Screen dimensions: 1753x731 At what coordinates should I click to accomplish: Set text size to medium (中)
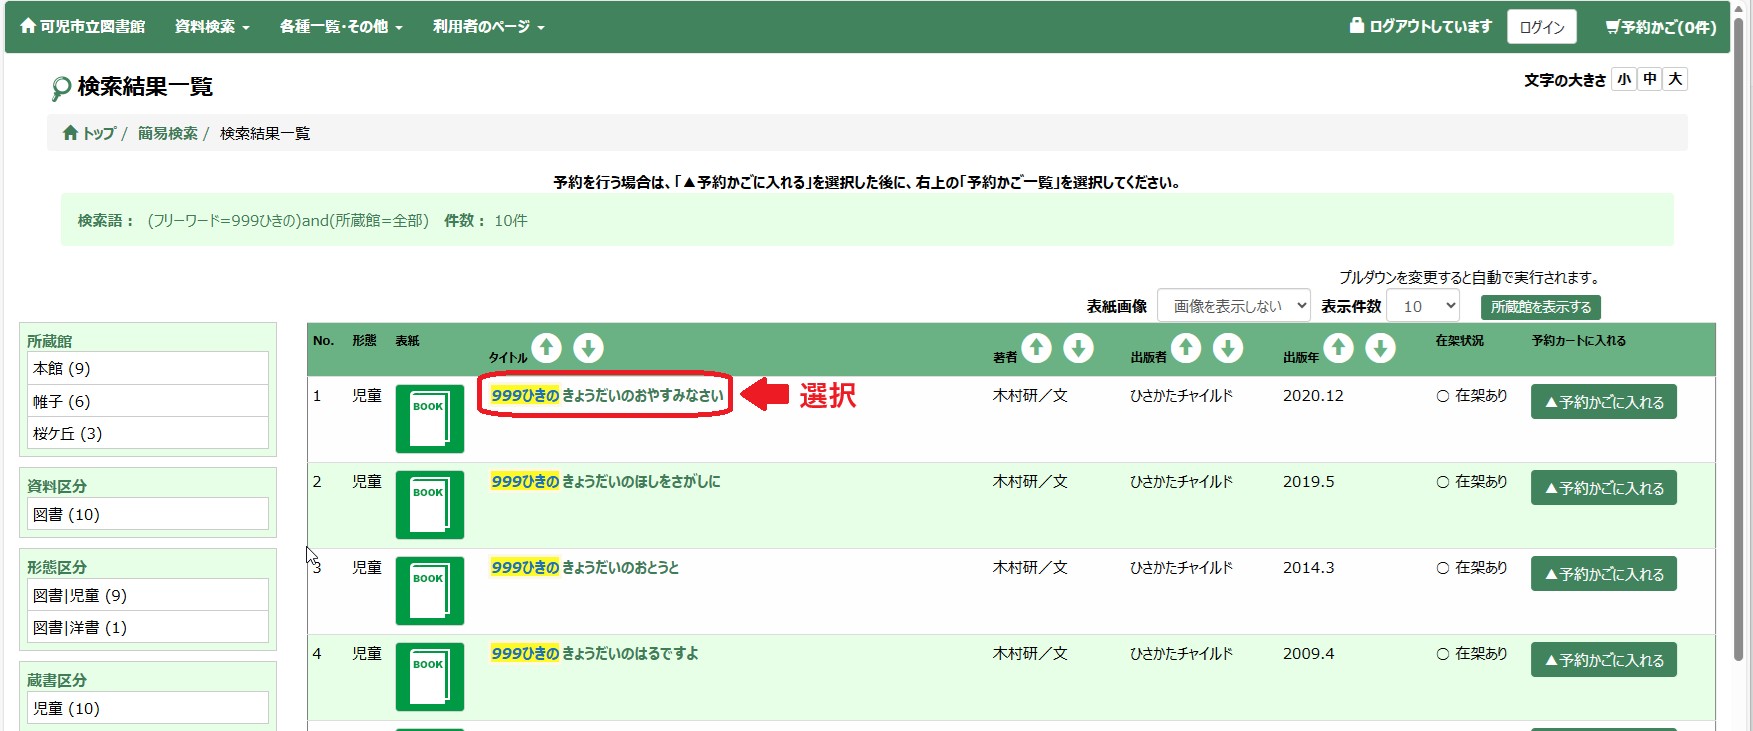[1650, 79]
